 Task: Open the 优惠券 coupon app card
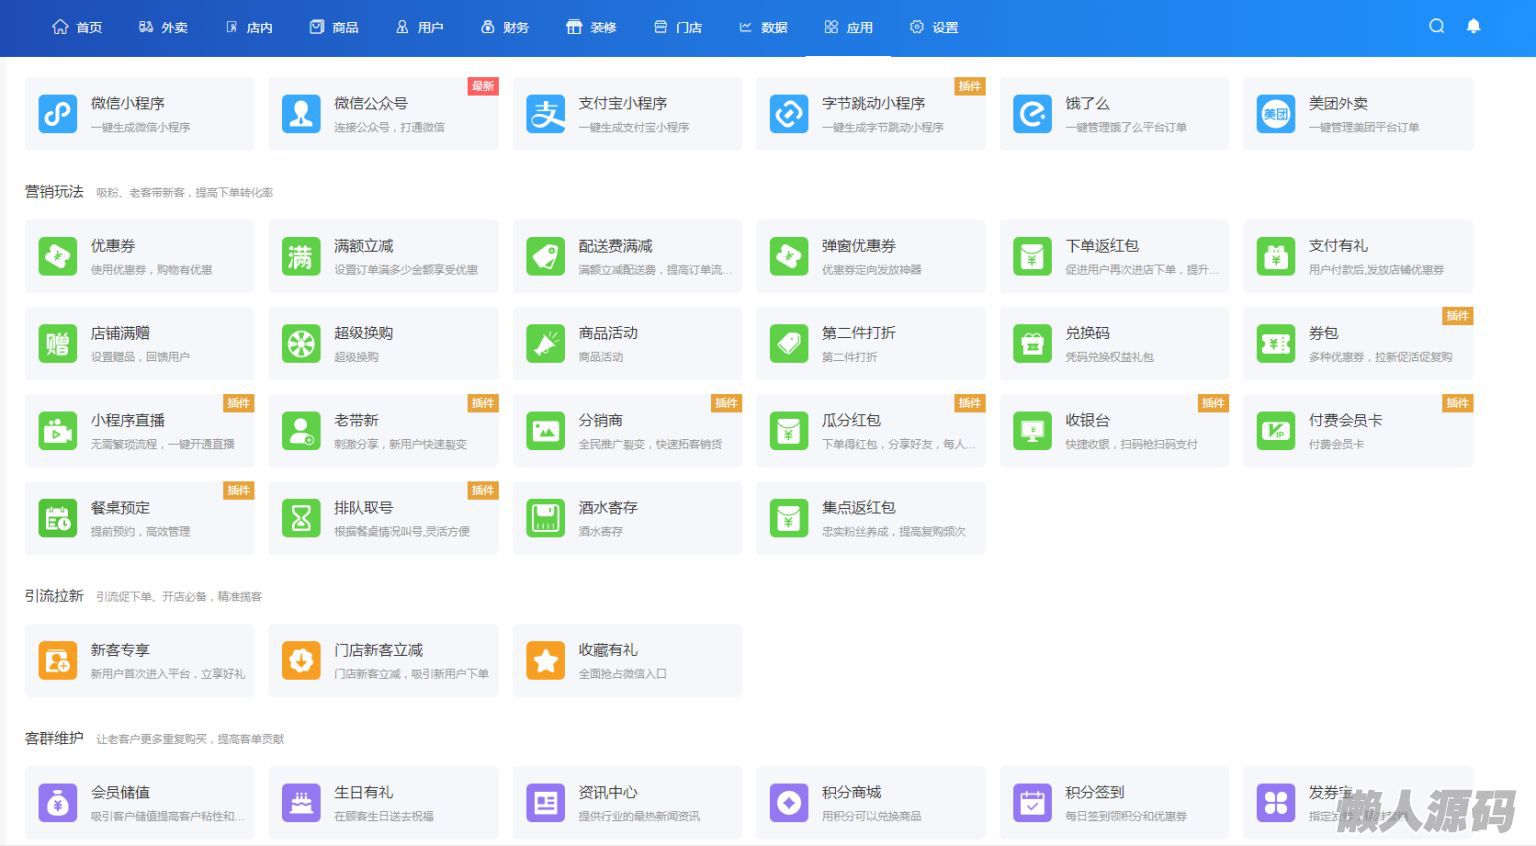coord(139,256)
